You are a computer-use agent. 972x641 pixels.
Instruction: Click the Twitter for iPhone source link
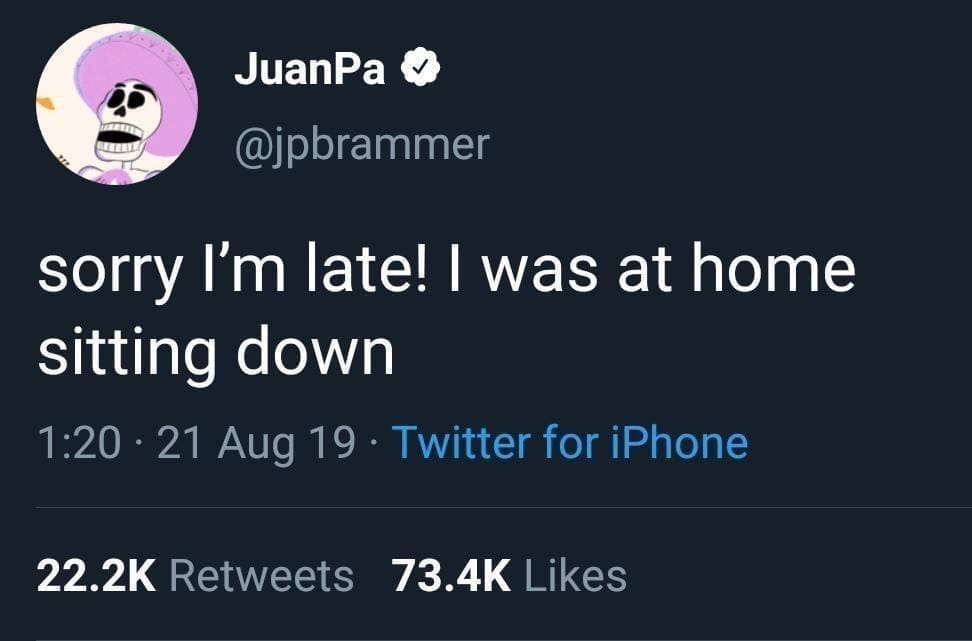tap(569, 442)
